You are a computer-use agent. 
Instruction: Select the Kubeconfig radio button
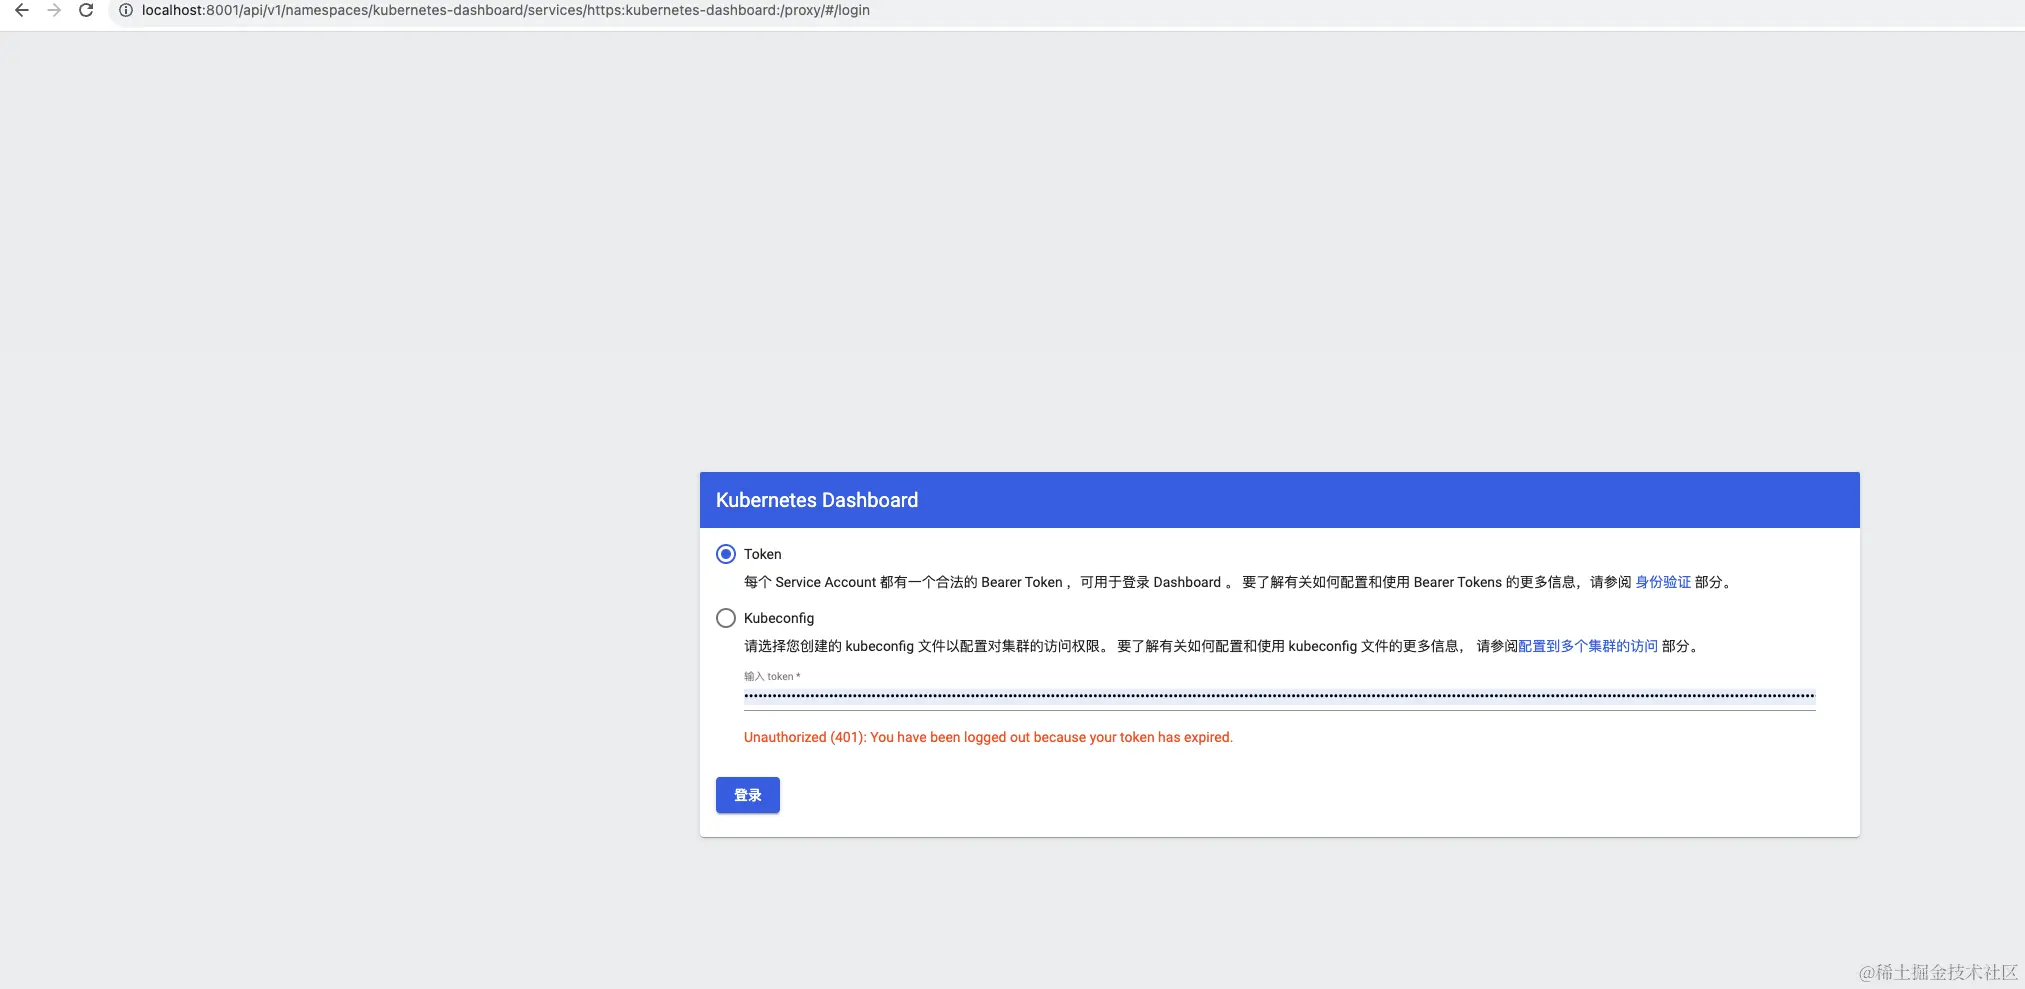726,618
